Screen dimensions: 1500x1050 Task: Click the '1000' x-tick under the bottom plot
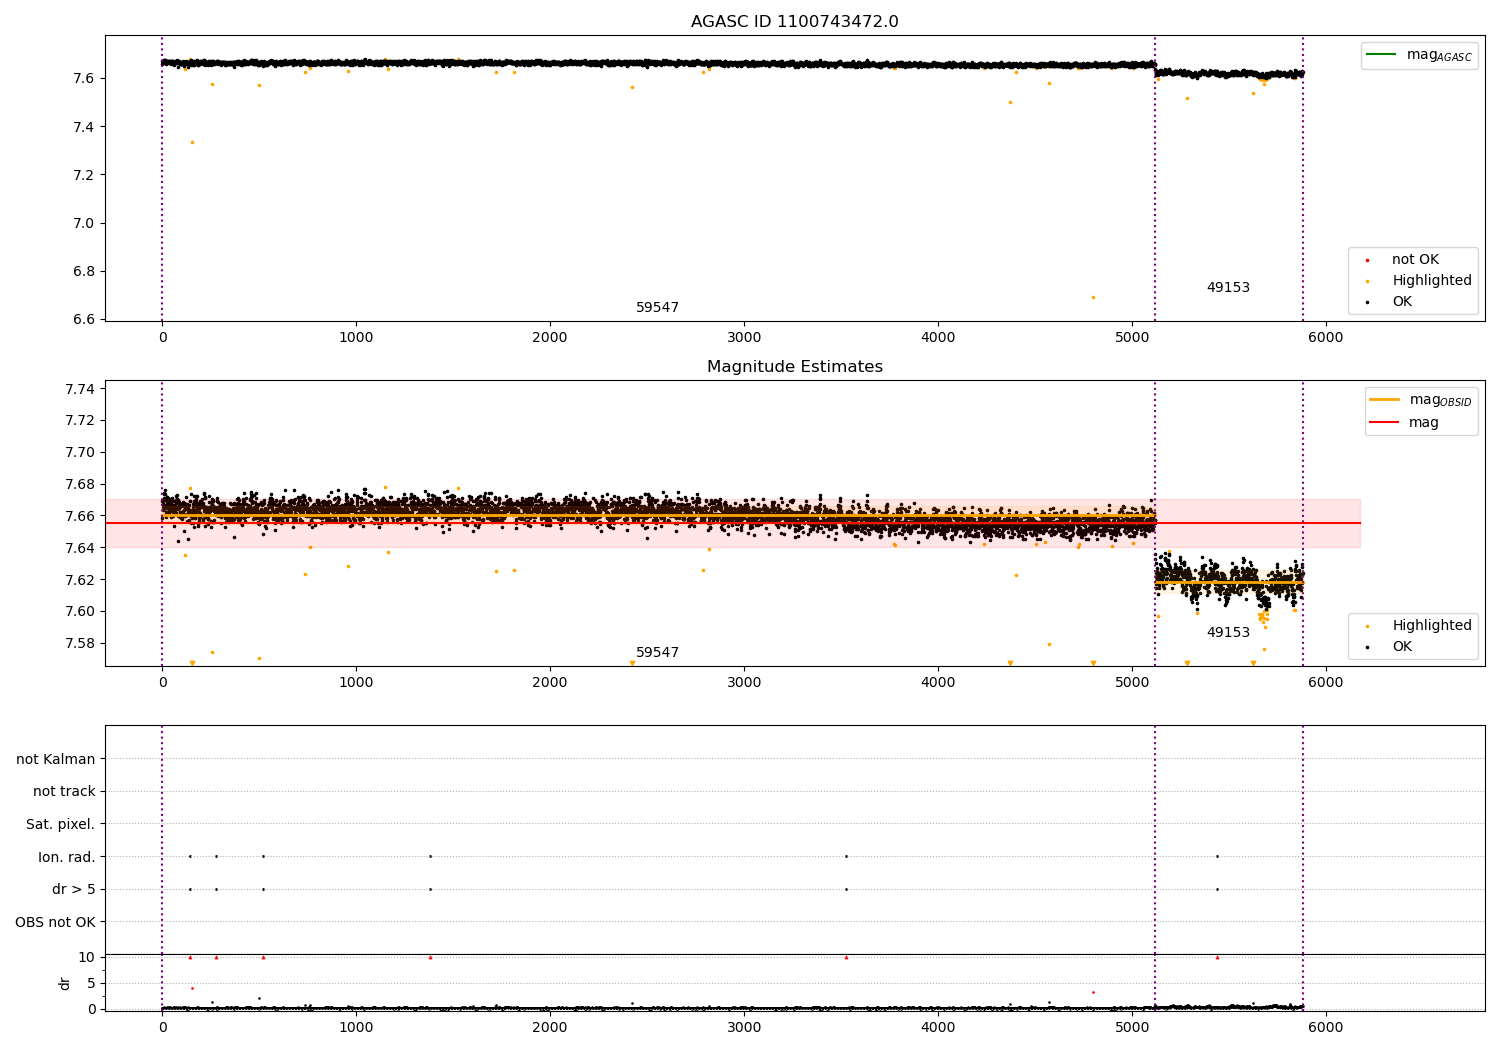tap(356, 1027)
